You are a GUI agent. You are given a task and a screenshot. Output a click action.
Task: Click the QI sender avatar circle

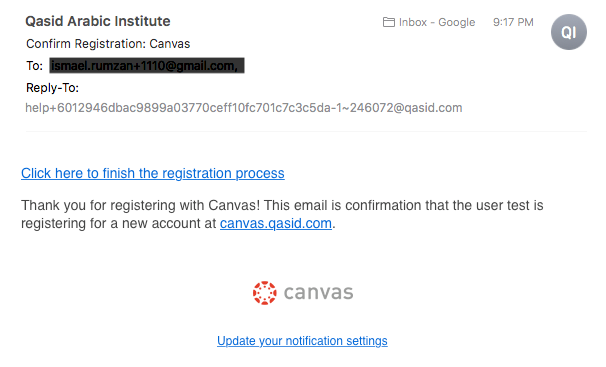[569, 32]
